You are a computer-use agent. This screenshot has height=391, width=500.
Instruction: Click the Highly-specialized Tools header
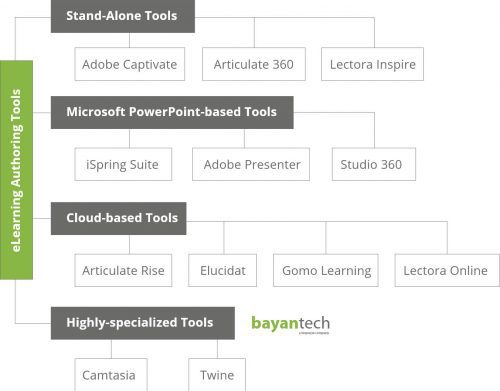(x=143, y=323)
